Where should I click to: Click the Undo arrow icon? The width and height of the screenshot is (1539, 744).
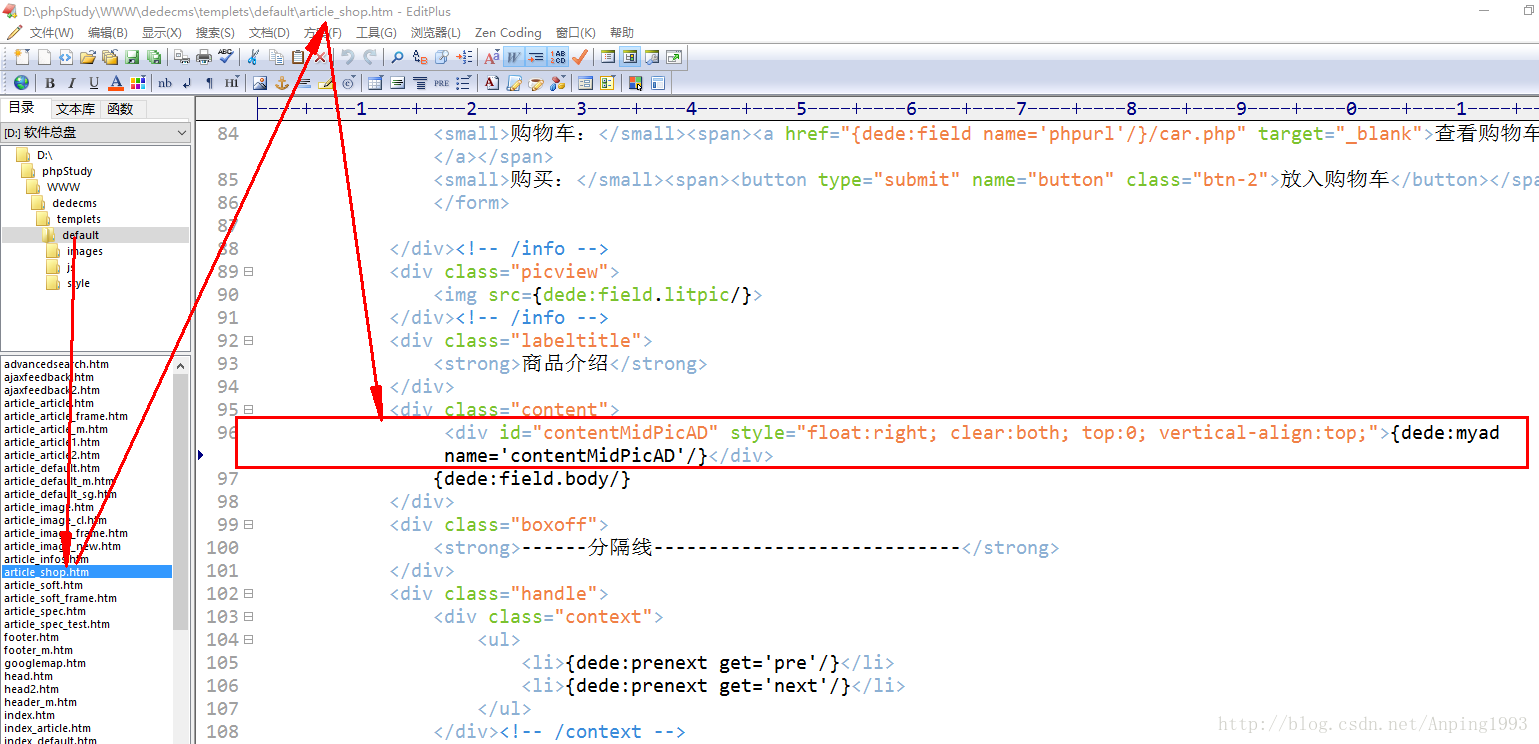click(347, 57)
